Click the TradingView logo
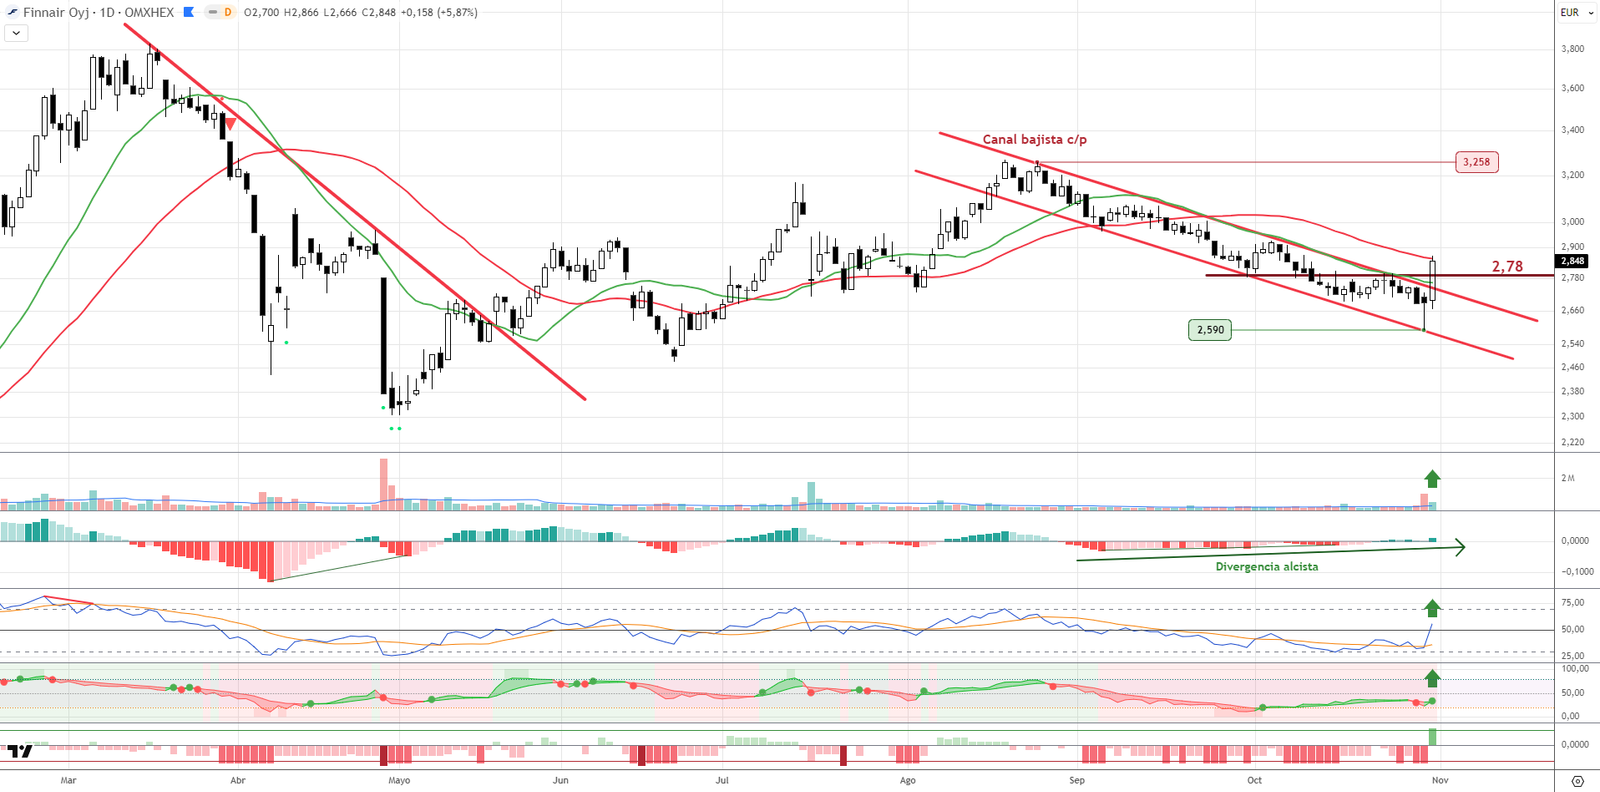The height and width of the screenshot is (792, 1600). [x=20, y=751]
